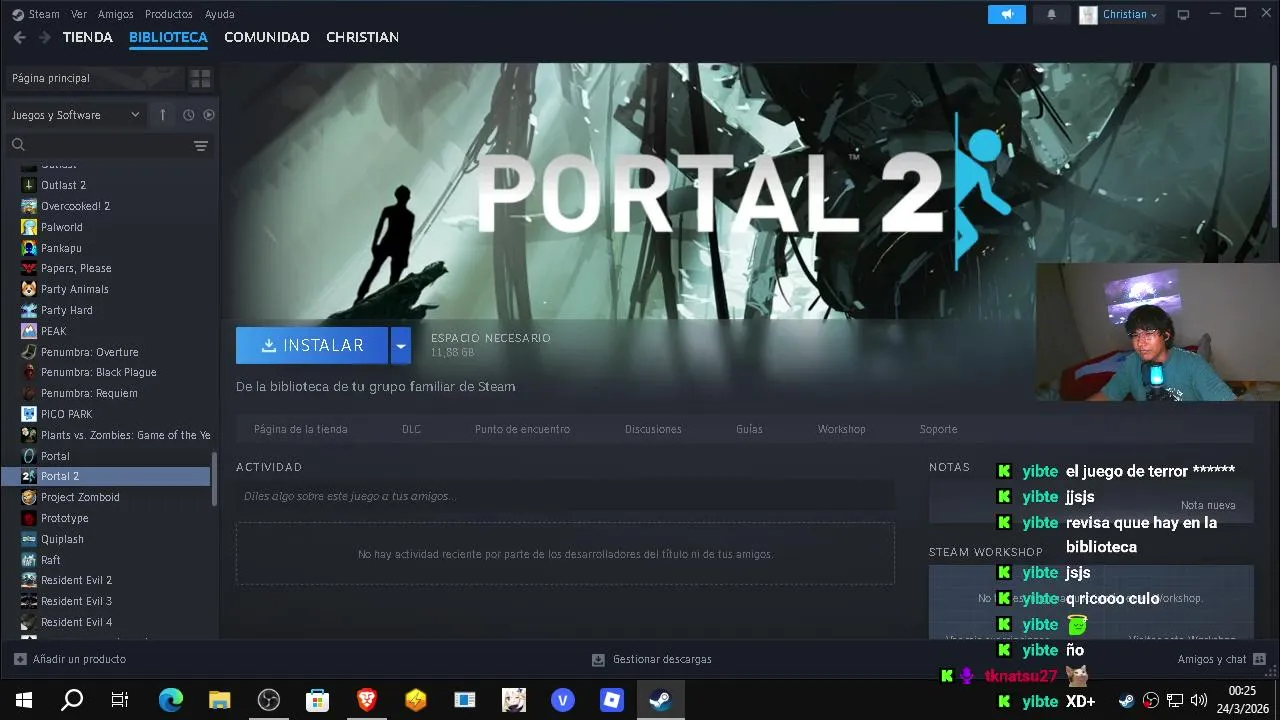Click Gestionar descargas

[662, 659]
